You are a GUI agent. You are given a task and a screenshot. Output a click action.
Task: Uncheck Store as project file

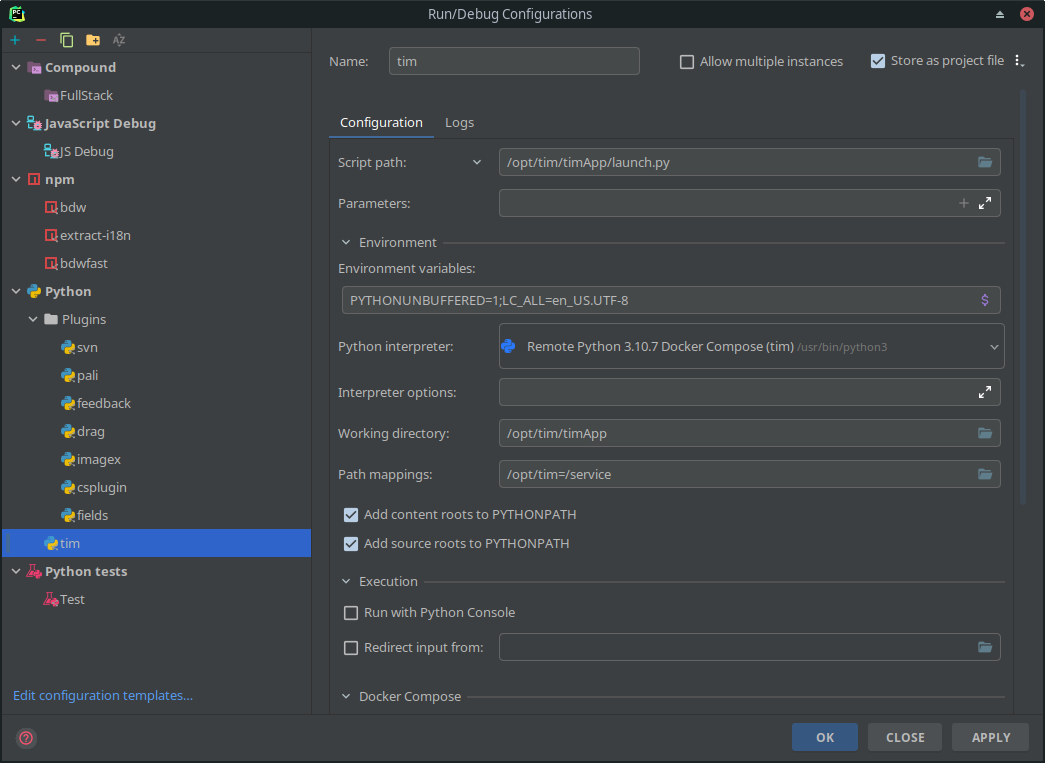878,61
